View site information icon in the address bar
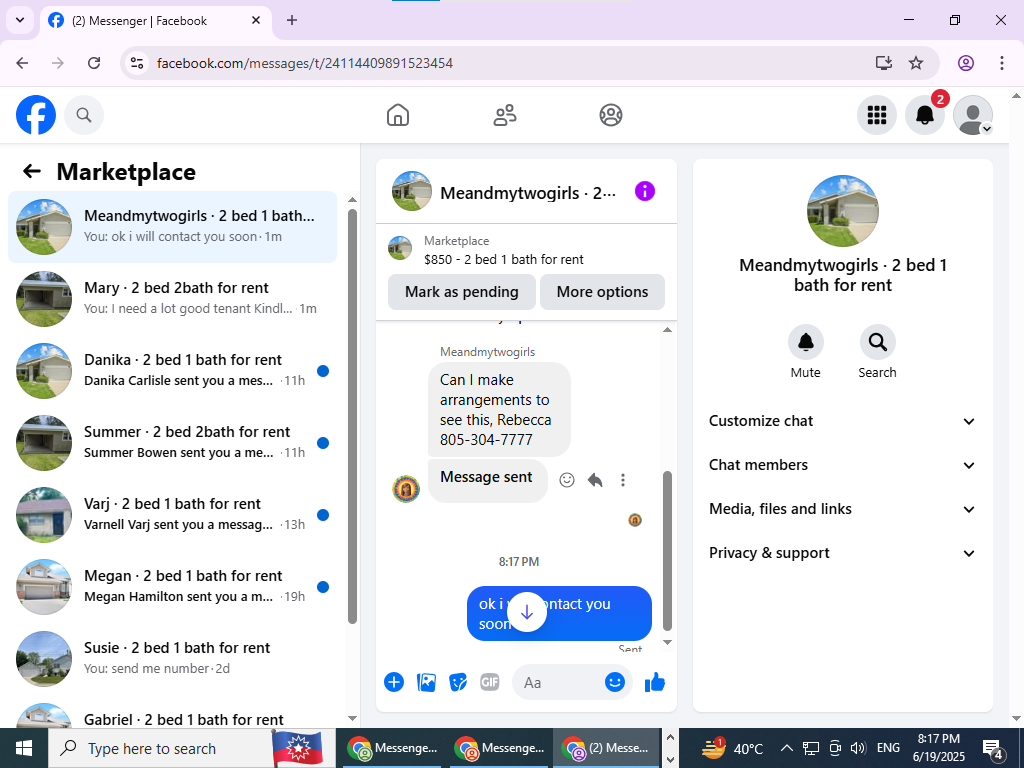The width and height of the screenshot is (1024, 768). tap(136, 63)
